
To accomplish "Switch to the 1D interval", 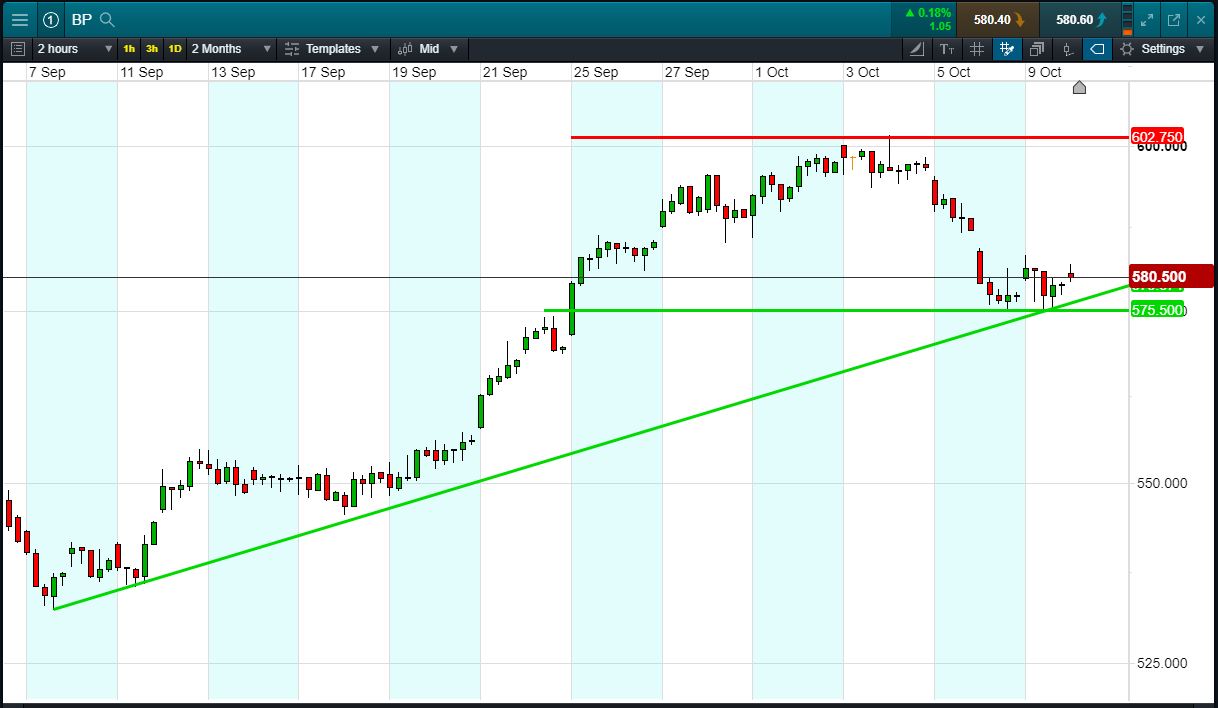I will 175,48.
